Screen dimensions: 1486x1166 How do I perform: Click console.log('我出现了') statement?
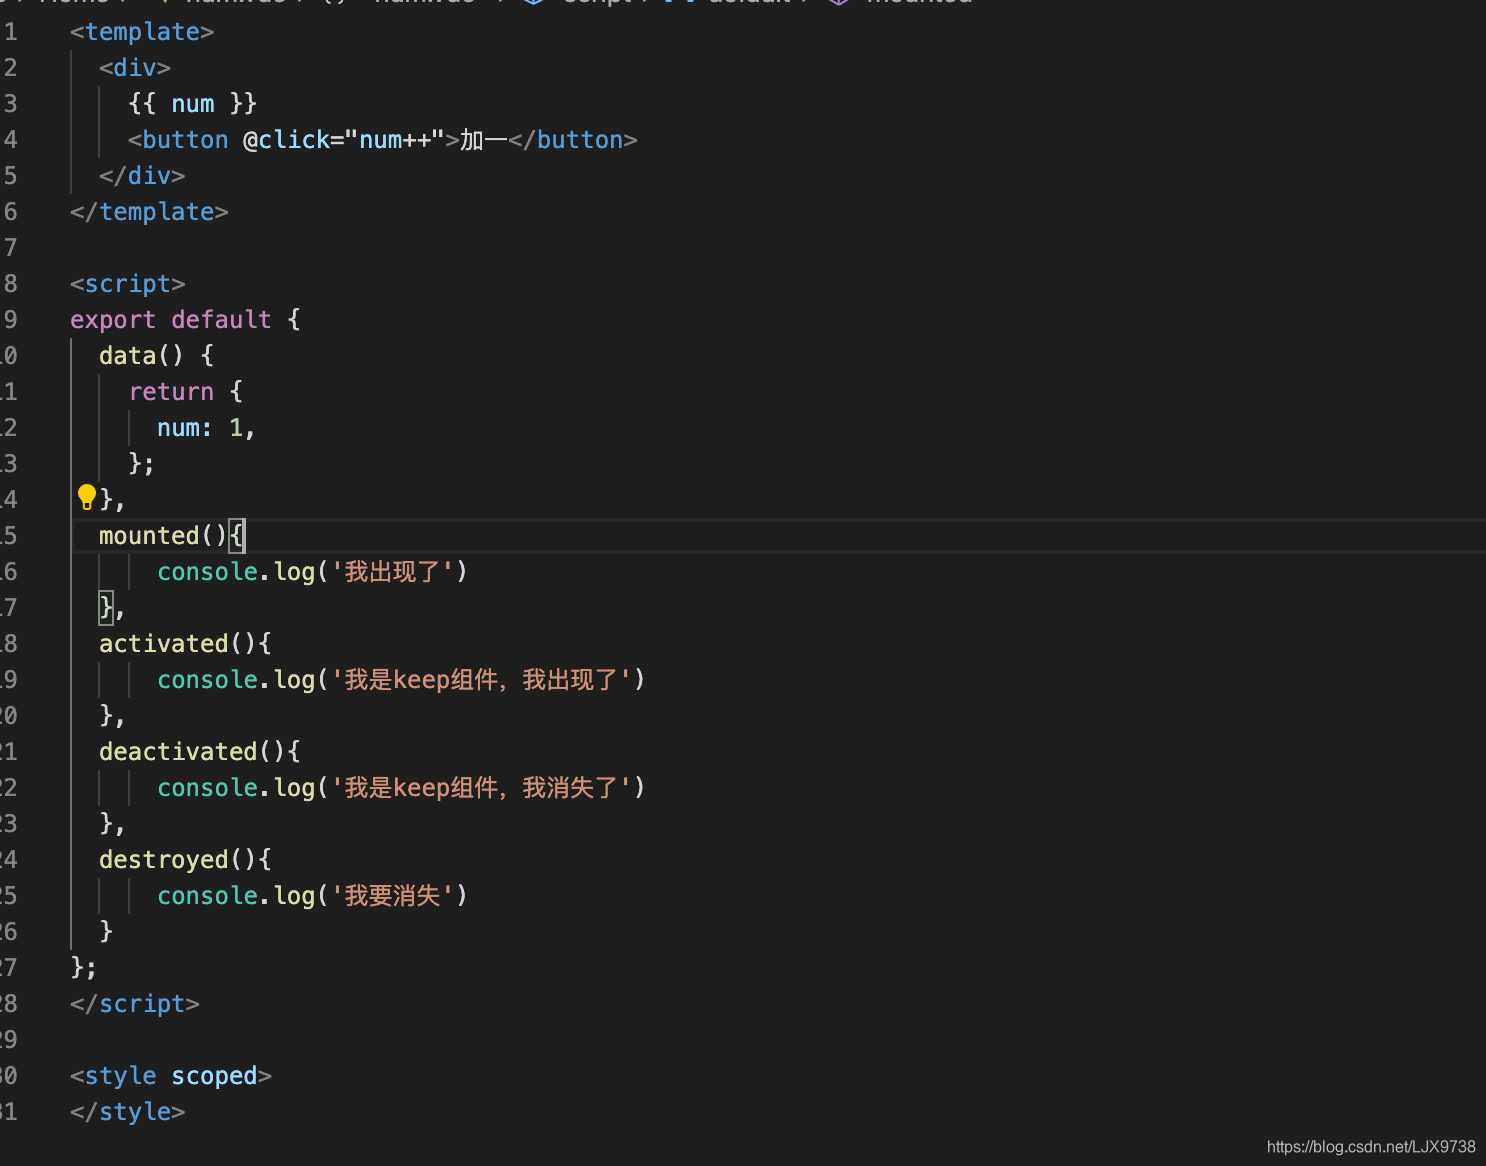[x=312, y=572]
